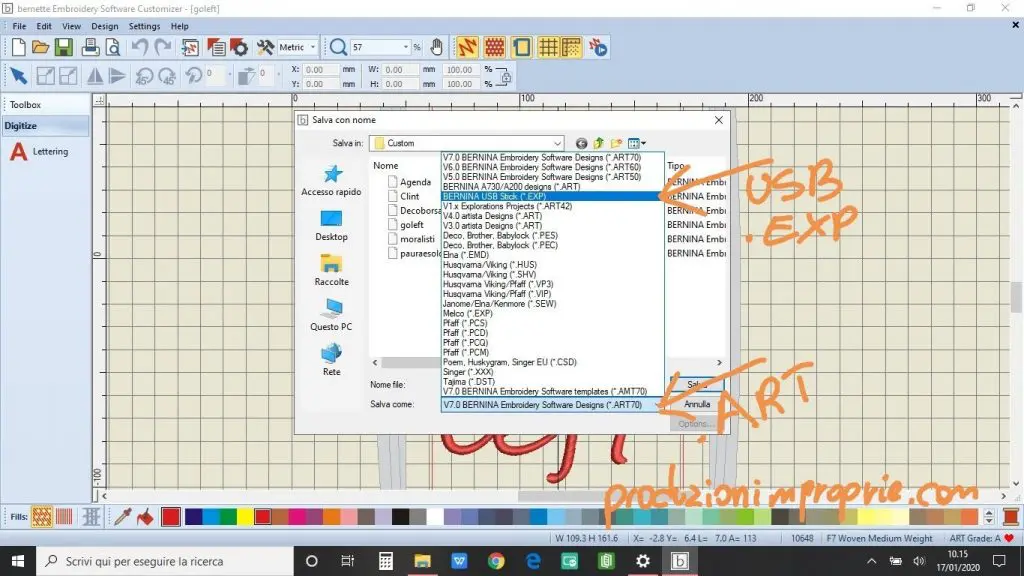Open Desktop location in save dialog
The width and height of the screenshot is (1024, 576).
click(x=331, y=226)
